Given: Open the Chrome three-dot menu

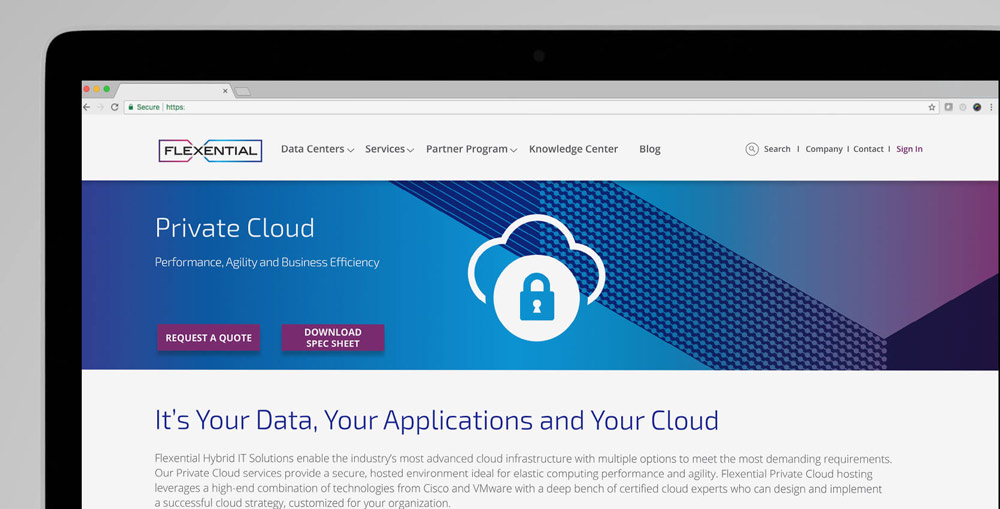Looking at the screenshot, I should pyautogui.click(x=991, y=107).
